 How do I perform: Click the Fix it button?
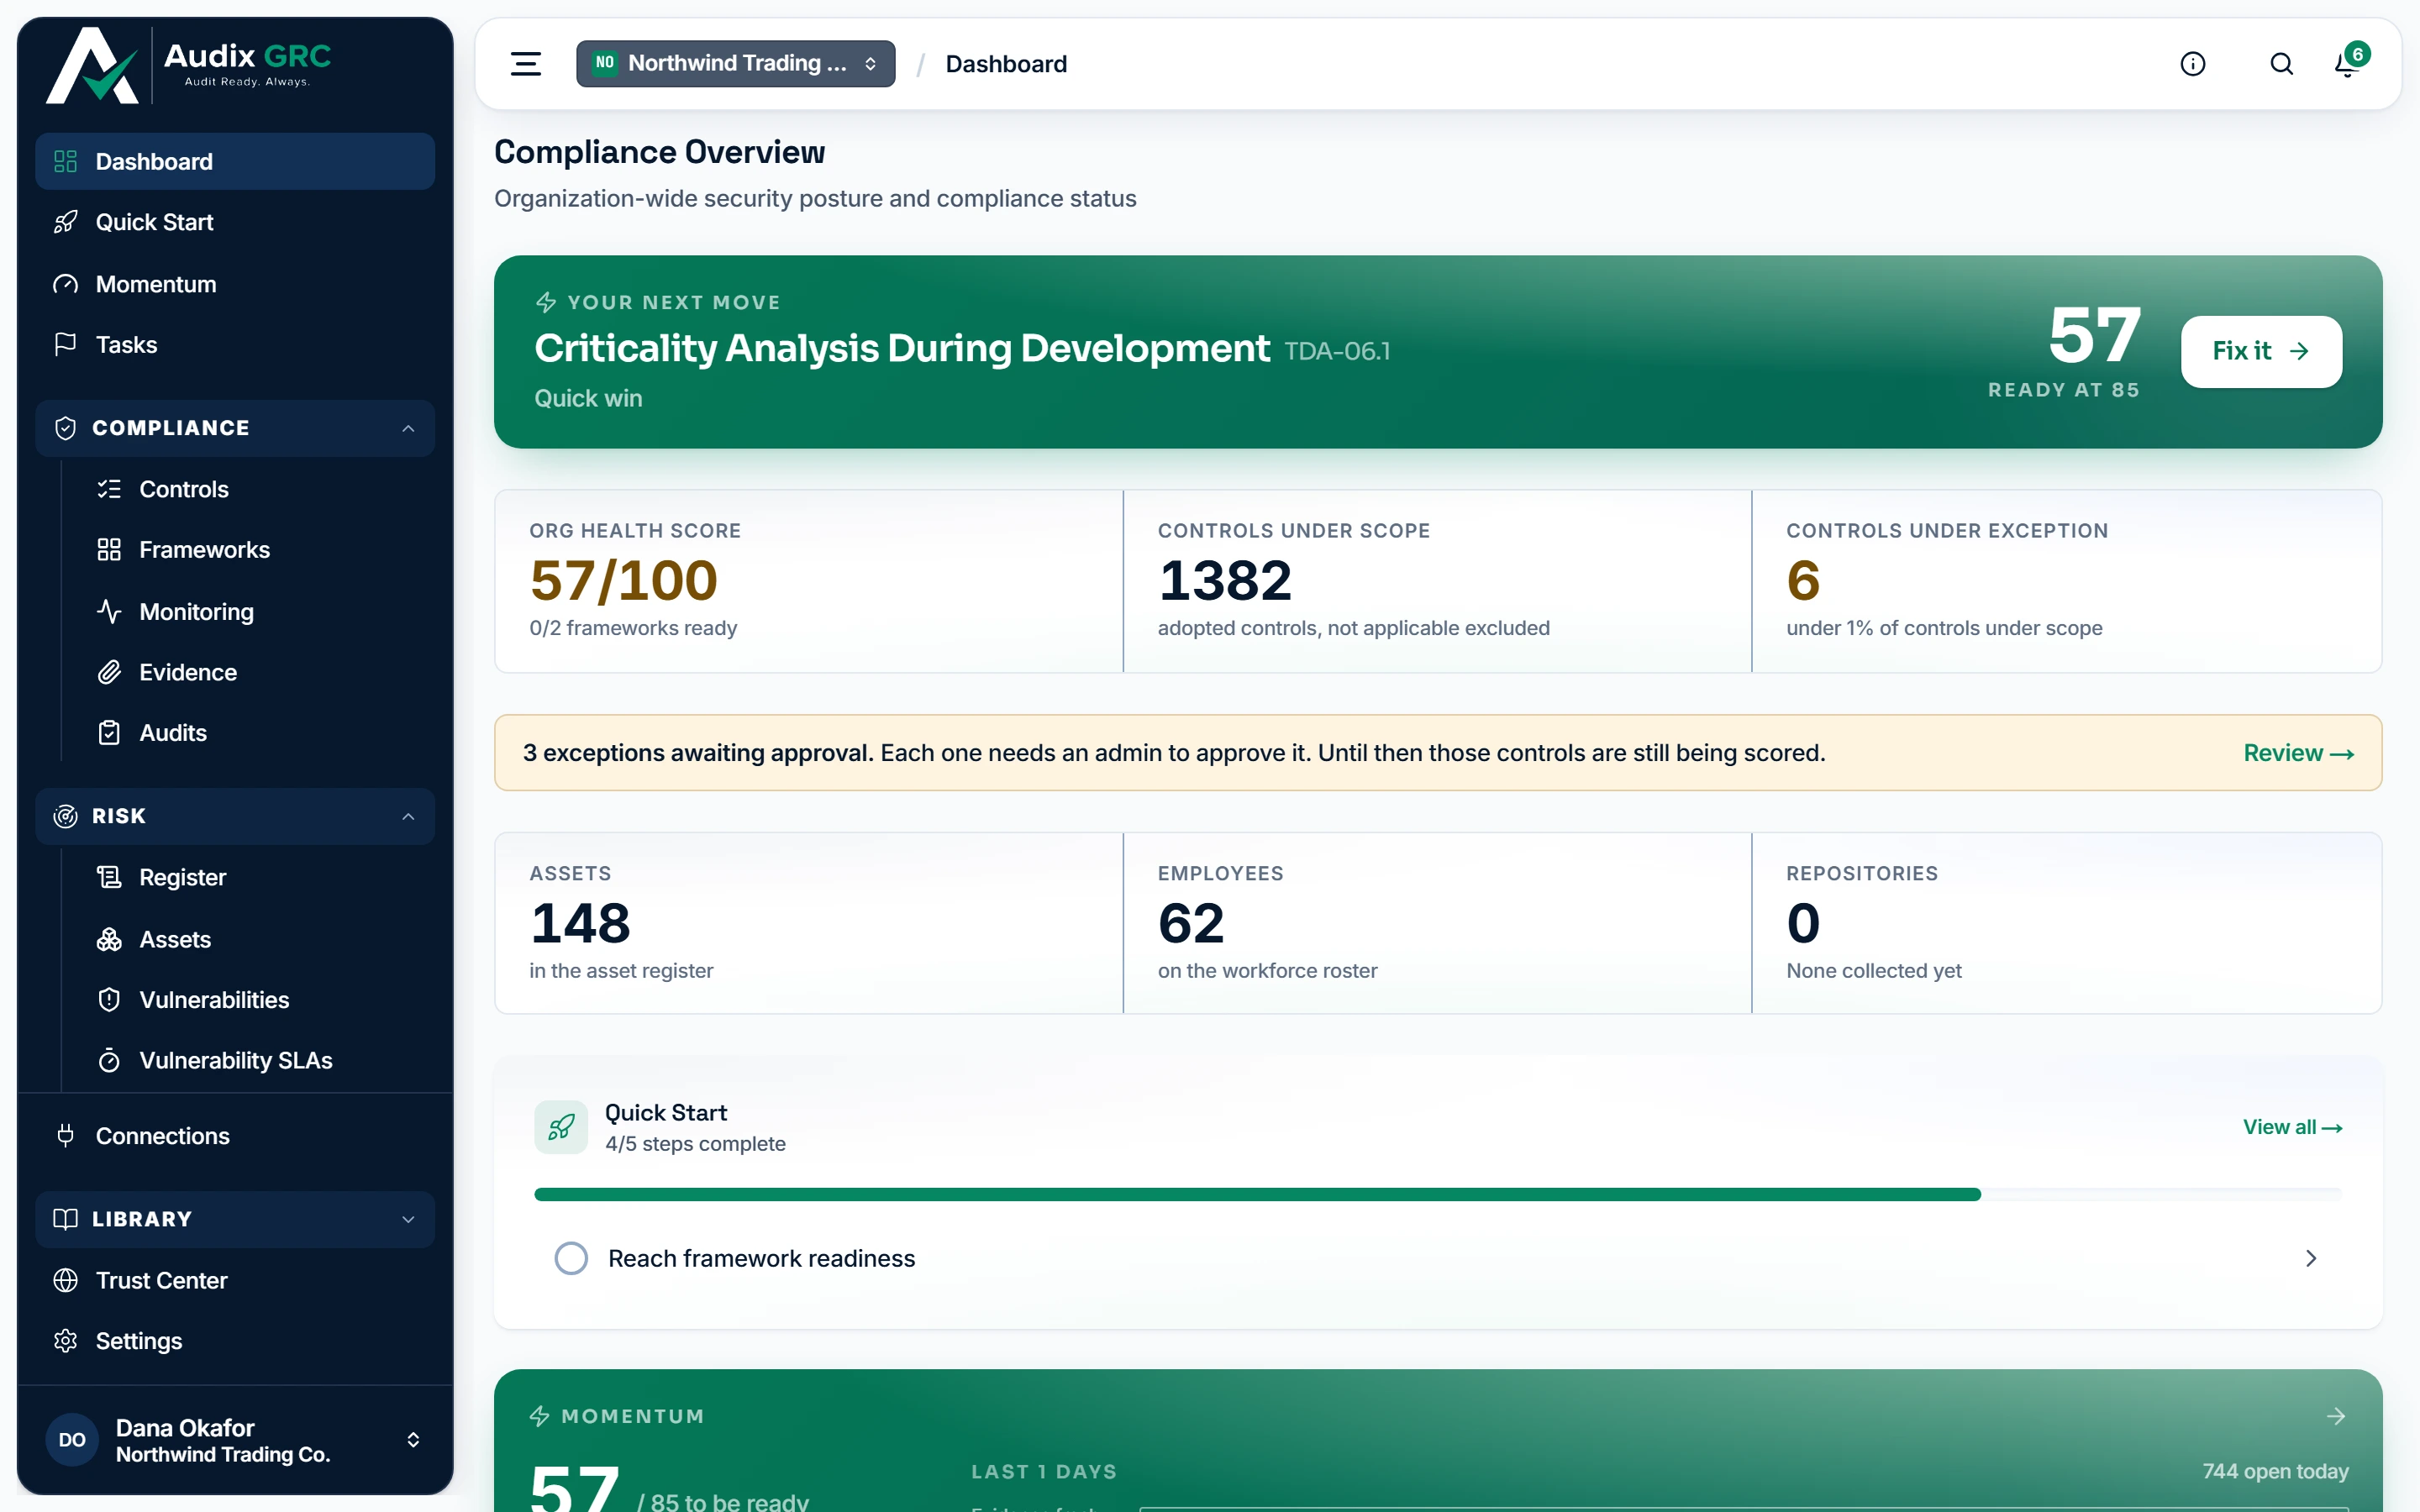[x=2261, y=351]
